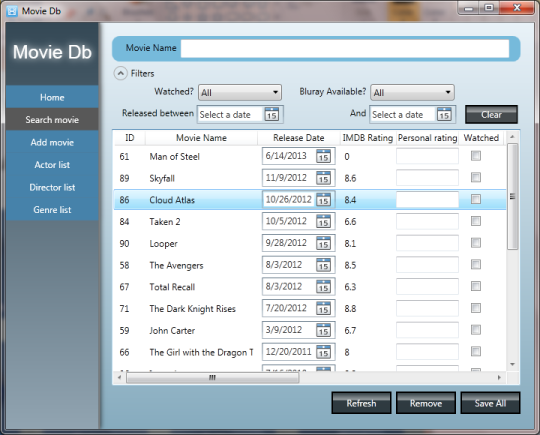Mark Man of Steel as watched
The image size is (540, 435).
pyautogui.click(x=476, y=156)
